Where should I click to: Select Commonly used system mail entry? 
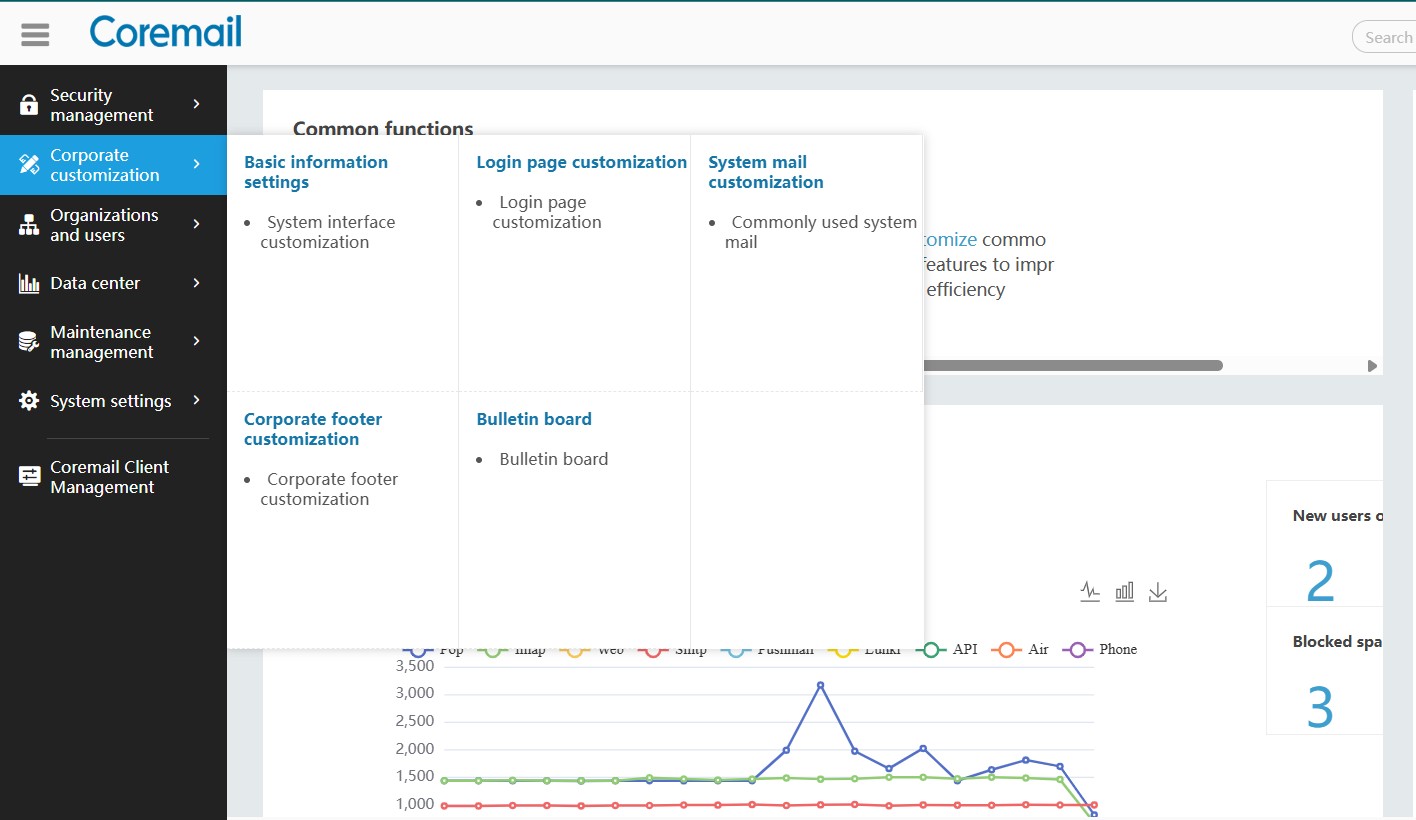[x=822, y=232]
